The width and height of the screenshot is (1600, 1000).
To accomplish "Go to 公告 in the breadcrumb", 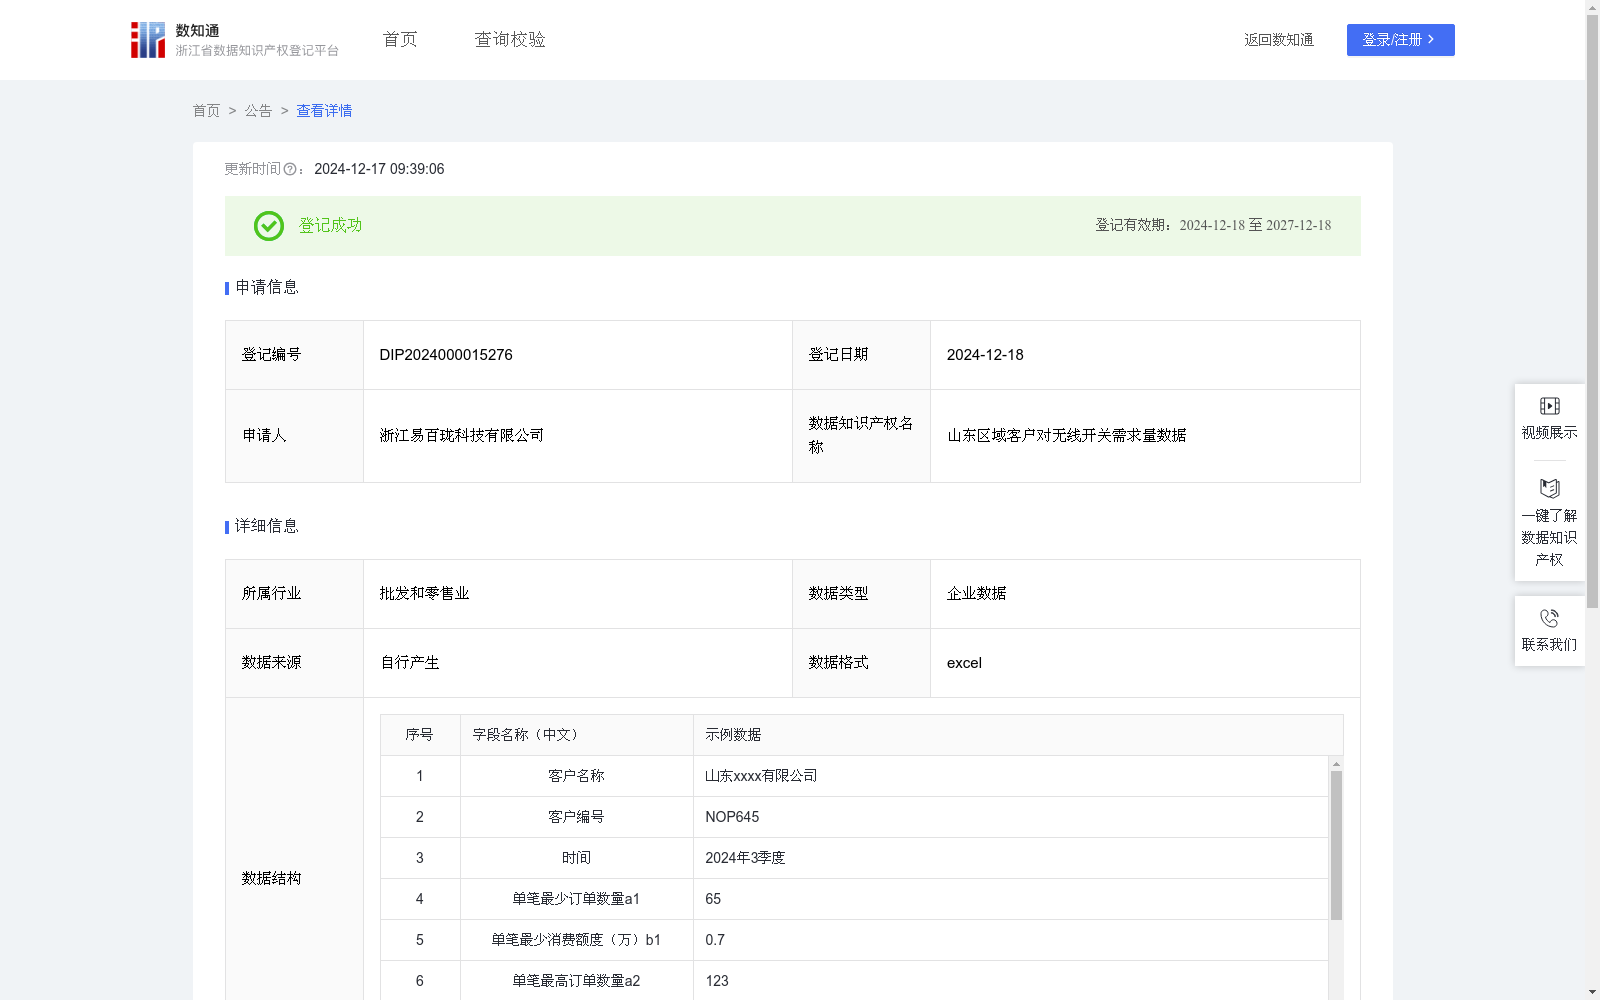I will [x=258, y=111].
